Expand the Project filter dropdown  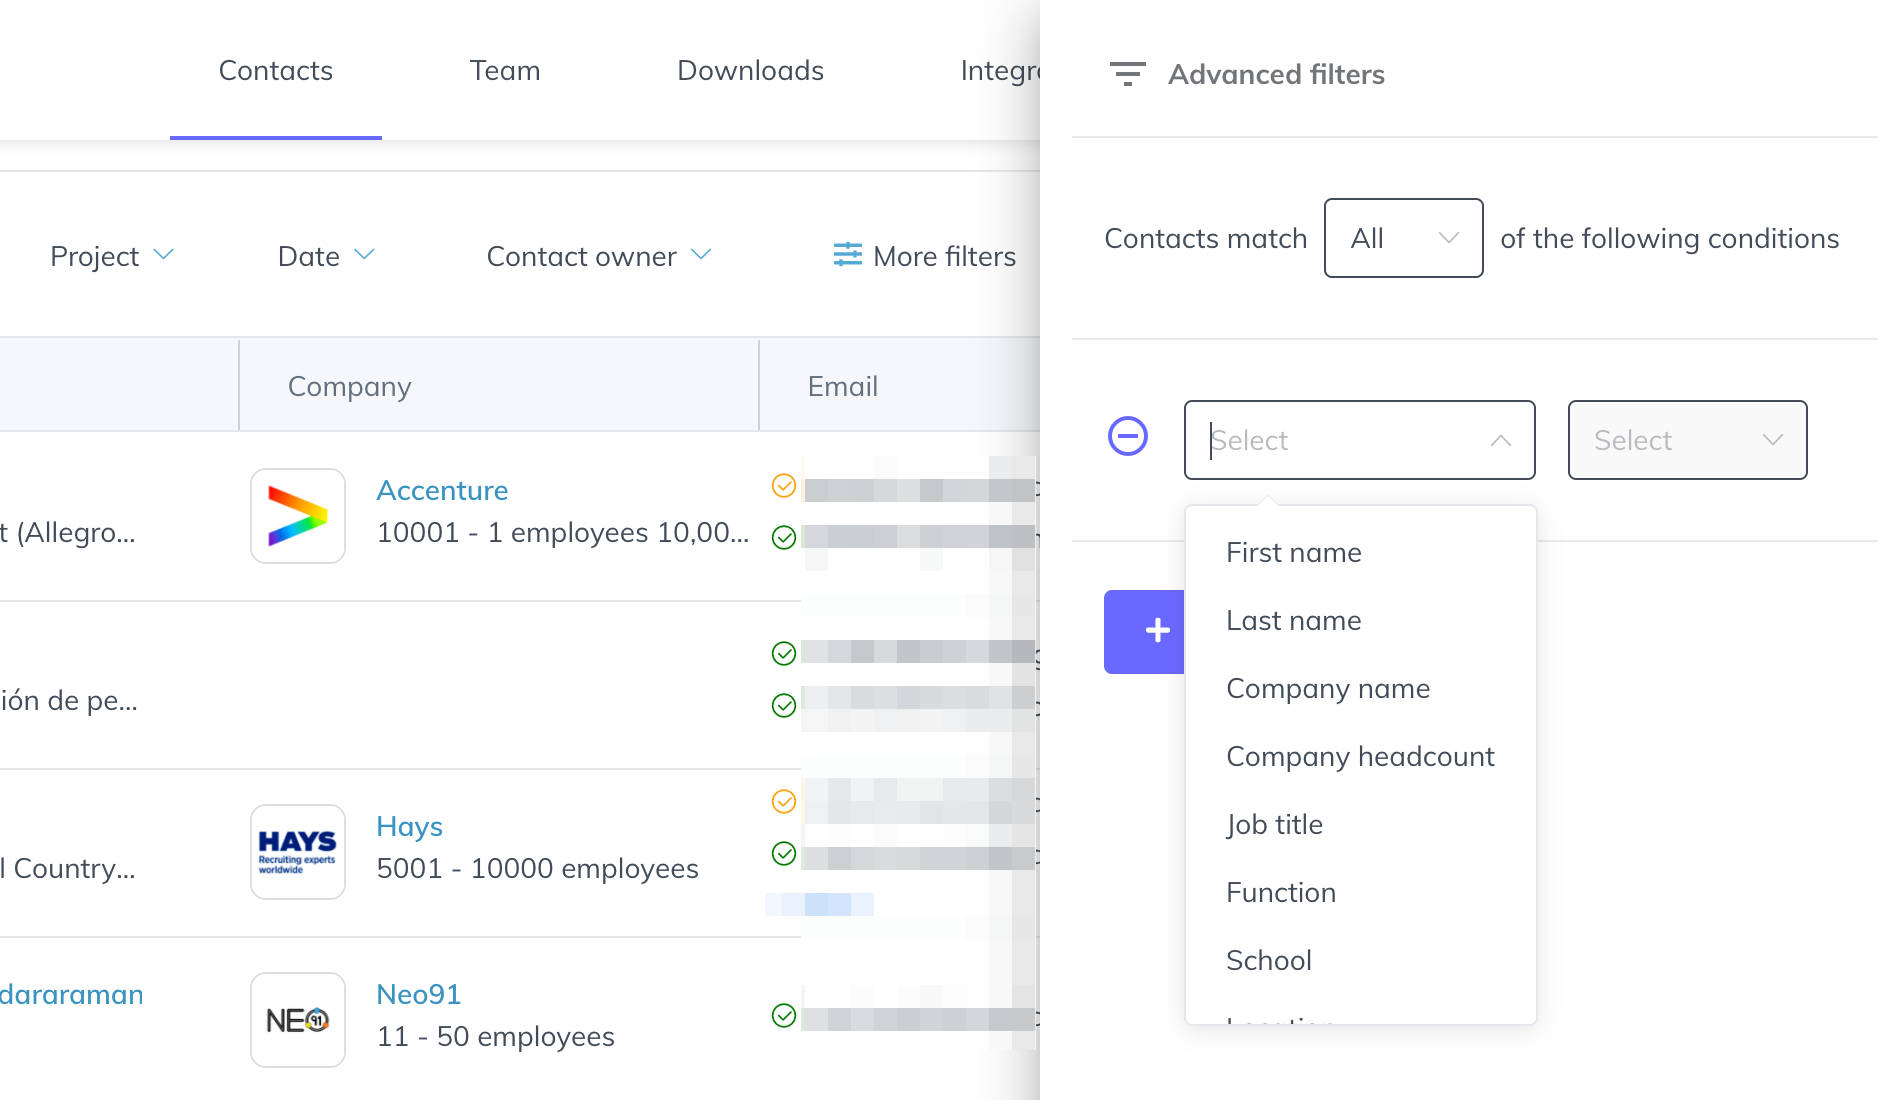(x=112, y=256)
